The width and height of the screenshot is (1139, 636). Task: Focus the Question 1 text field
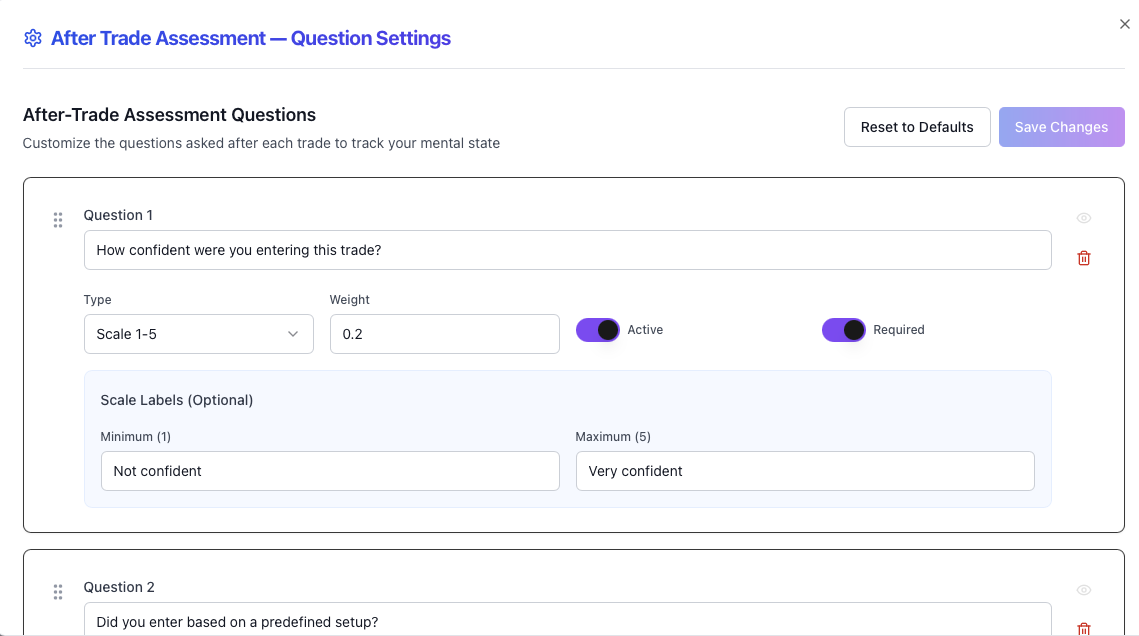[x=567, y=250]
